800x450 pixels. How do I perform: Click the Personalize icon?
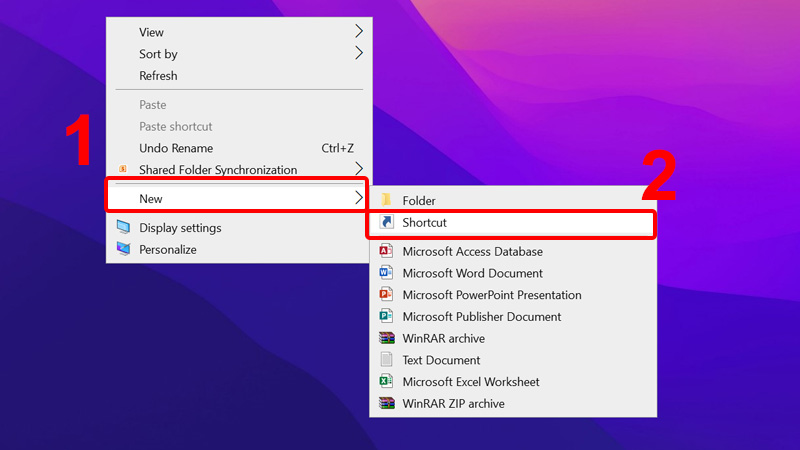tap(123, 250)
